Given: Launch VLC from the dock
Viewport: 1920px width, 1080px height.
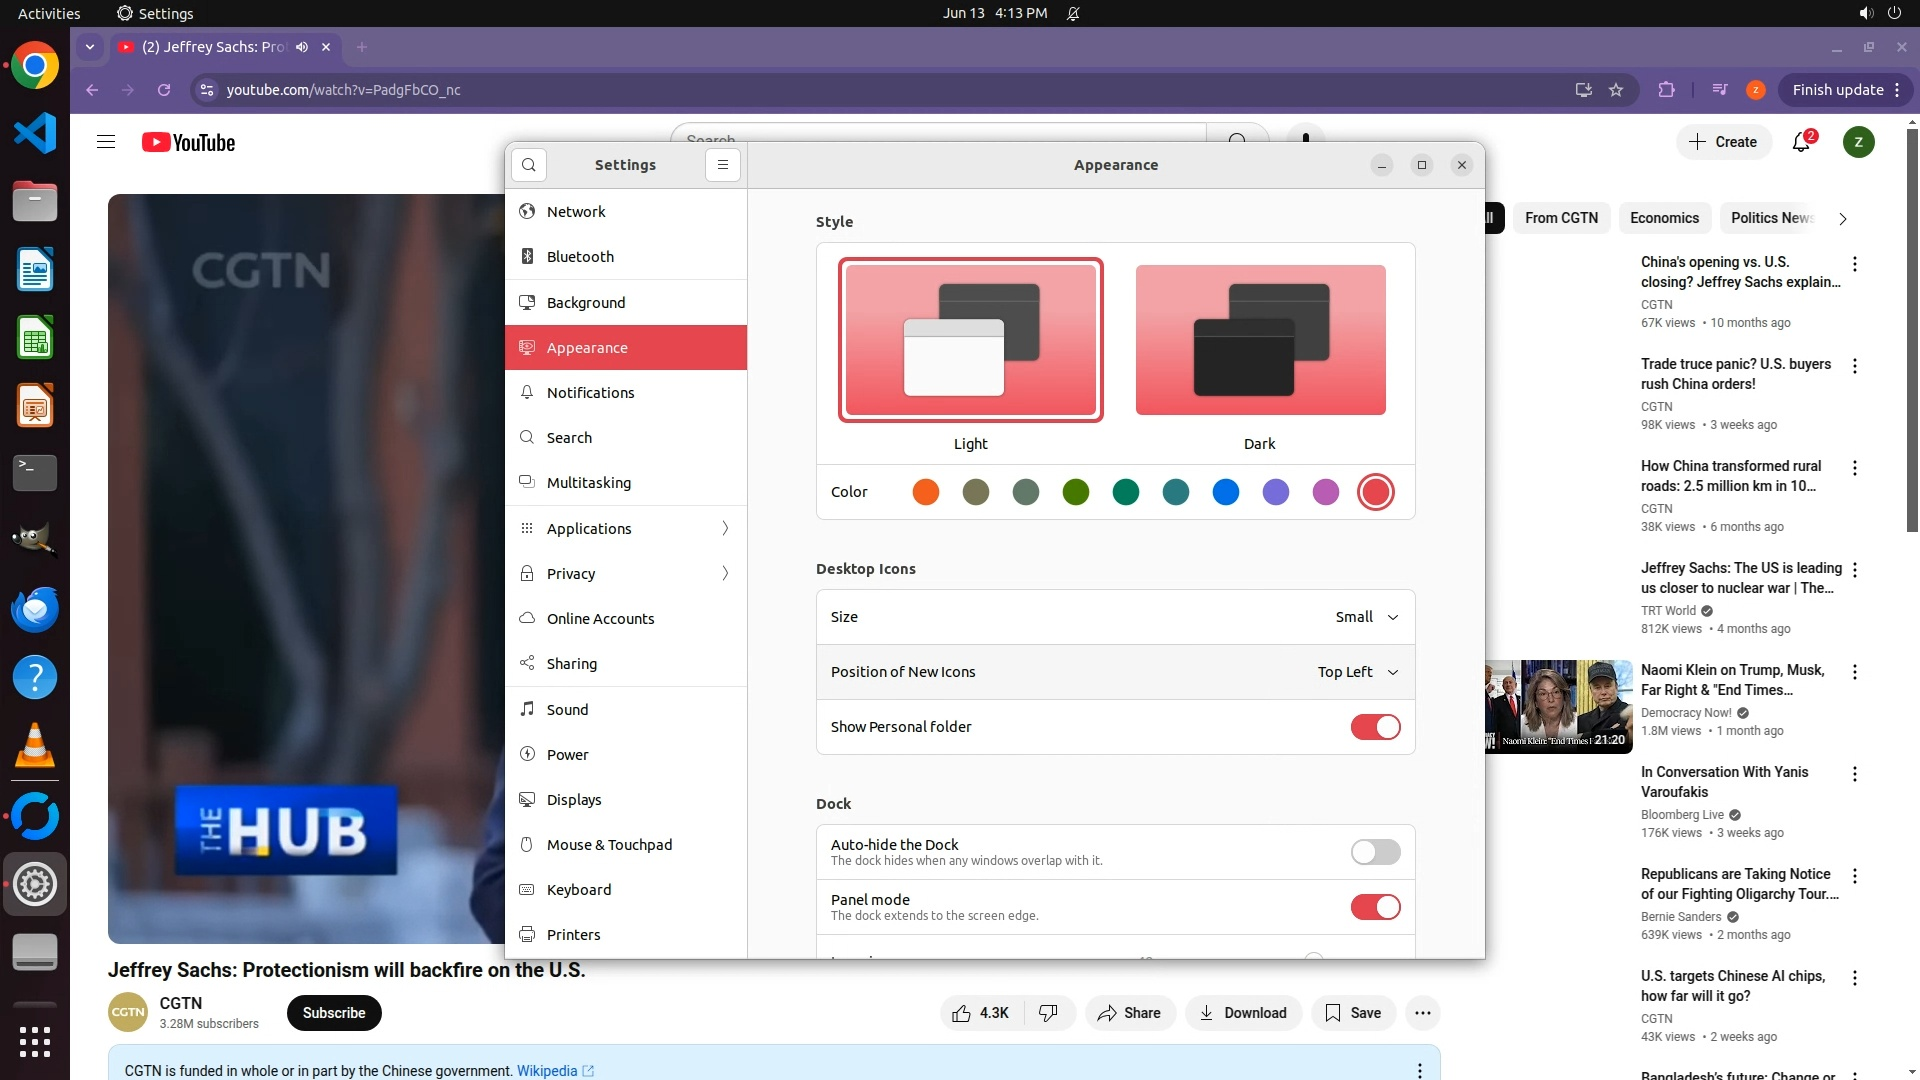Looking at the screenshot, I should (x=35, y=746).
